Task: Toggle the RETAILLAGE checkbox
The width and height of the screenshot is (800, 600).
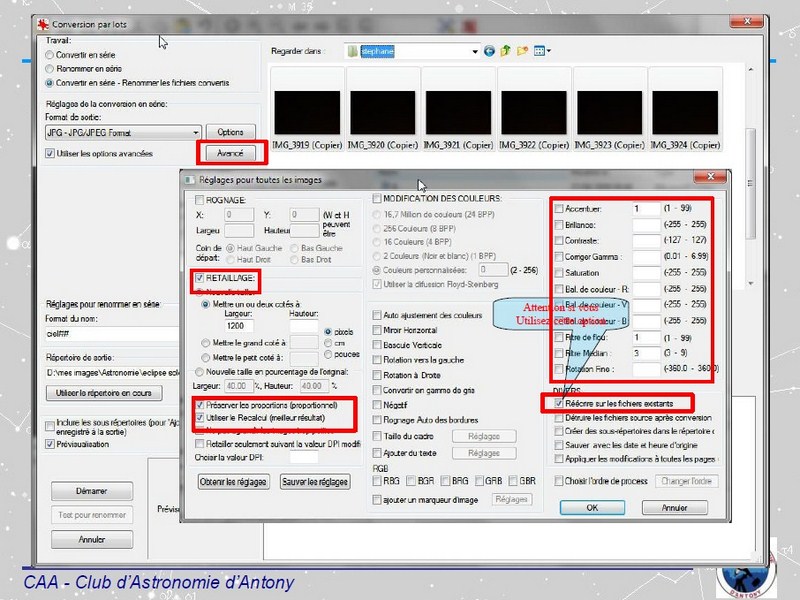Action: [x=200, y=277]
